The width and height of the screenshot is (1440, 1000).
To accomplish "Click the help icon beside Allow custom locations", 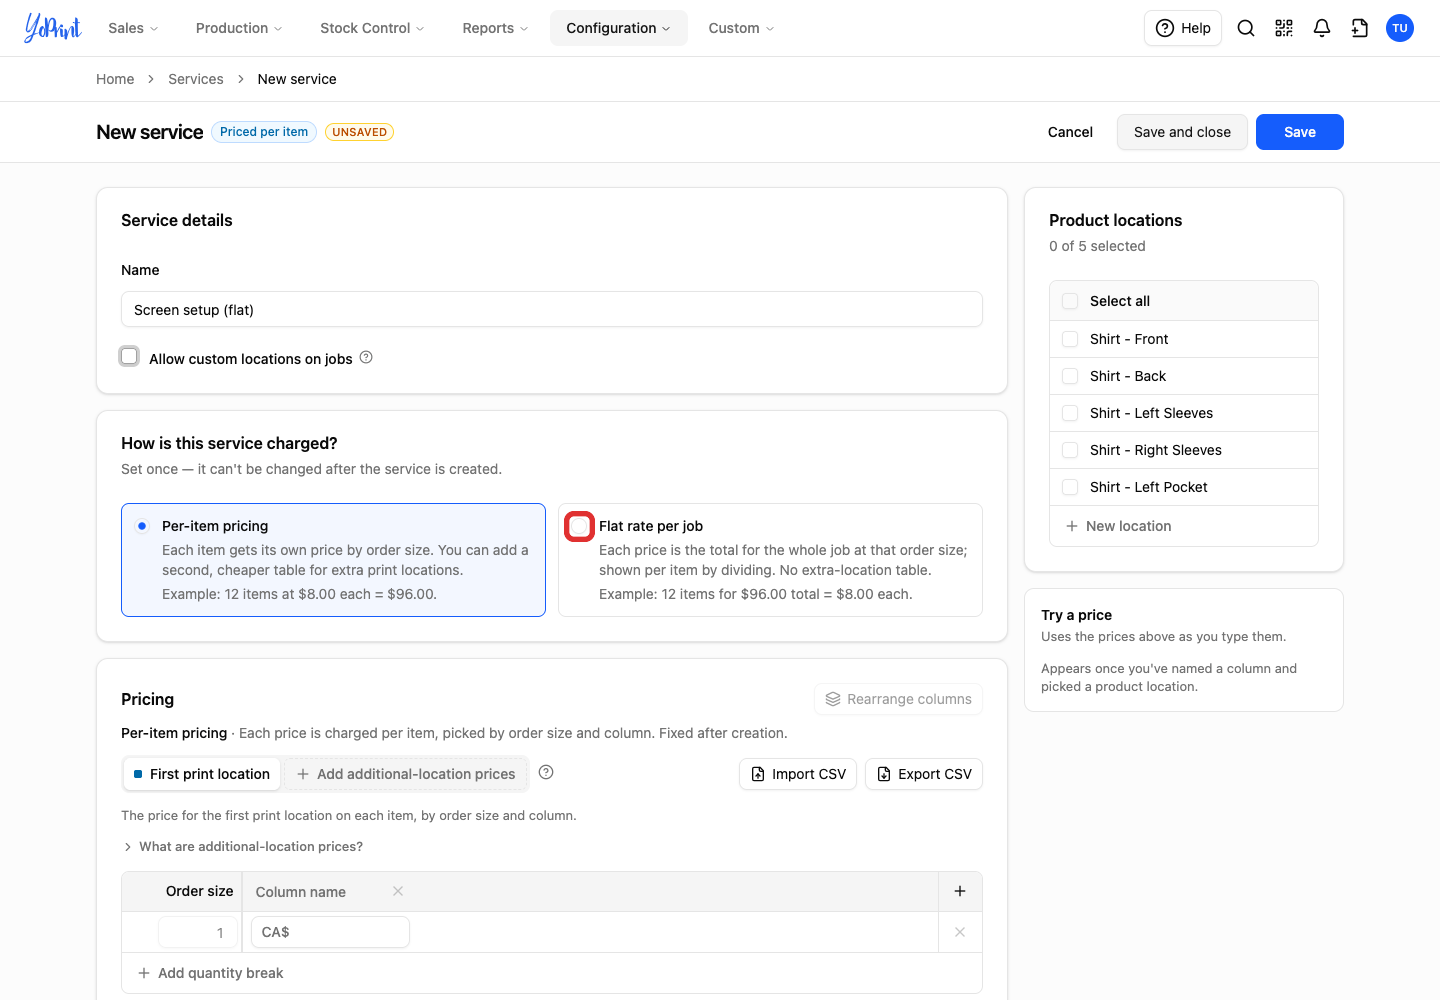I will coord(366,357).
